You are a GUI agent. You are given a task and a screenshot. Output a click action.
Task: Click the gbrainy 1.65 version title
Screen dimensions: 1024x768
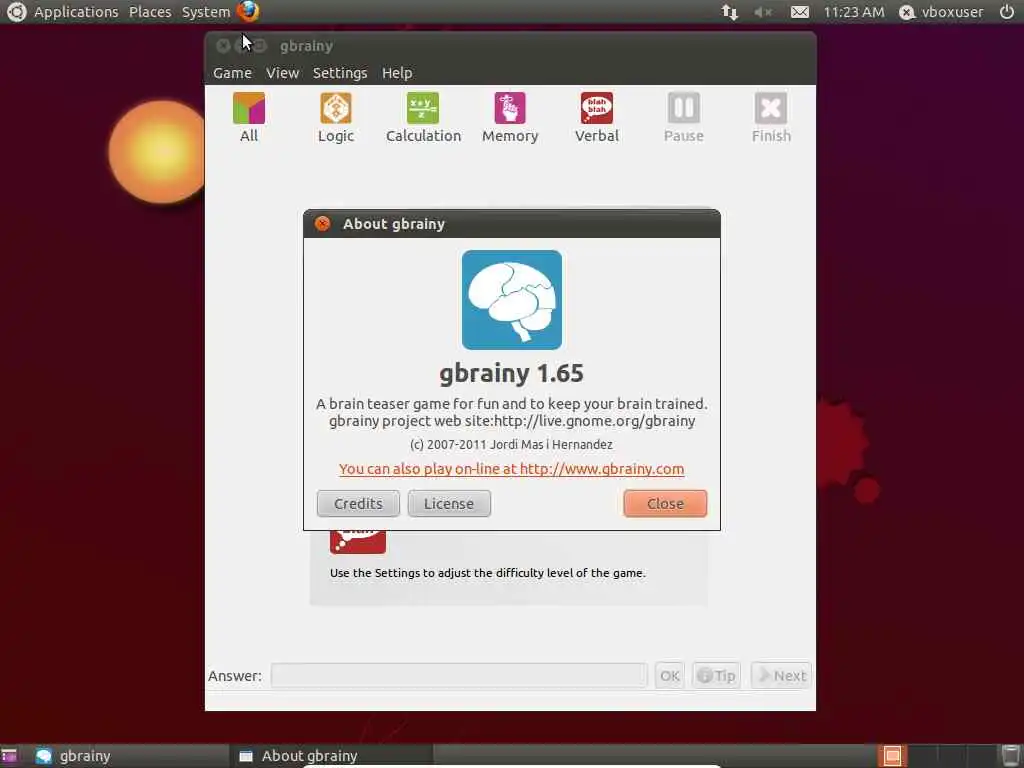(x=511, y=373)
